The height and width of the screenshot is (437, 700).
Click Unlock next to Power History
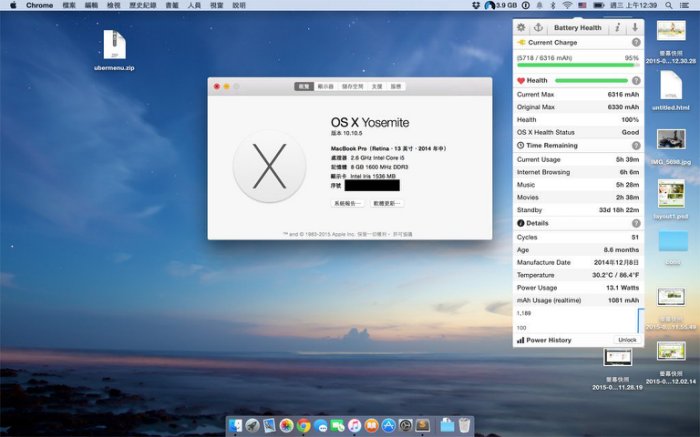point(627,340)
